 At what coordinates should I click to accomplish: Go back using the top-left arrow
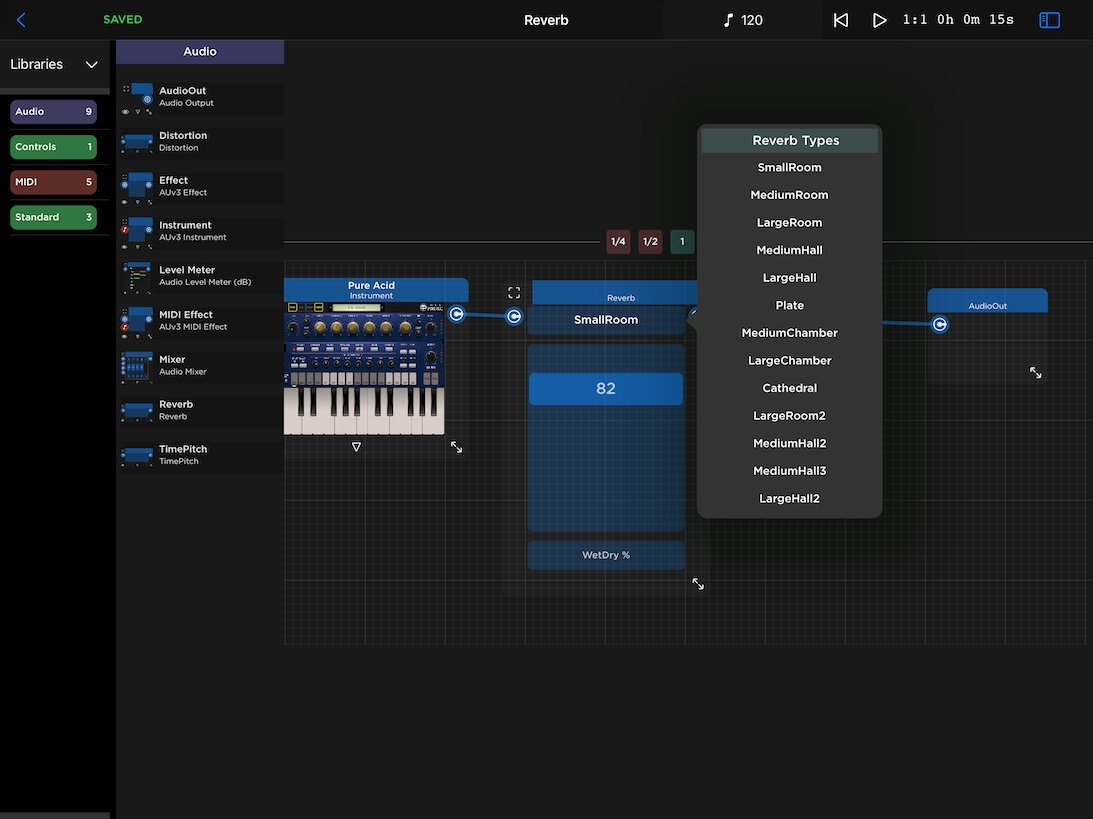[x=21, y=20]
